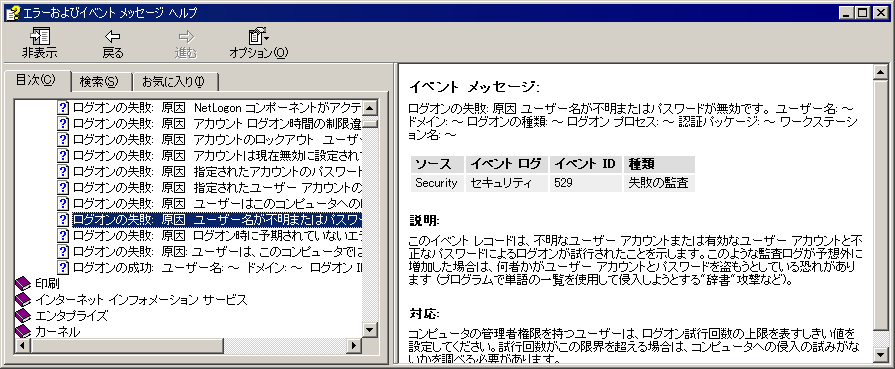
Task: Click the question icon of the ログオンの成功 topic
Action: click(x=63, y=267)
